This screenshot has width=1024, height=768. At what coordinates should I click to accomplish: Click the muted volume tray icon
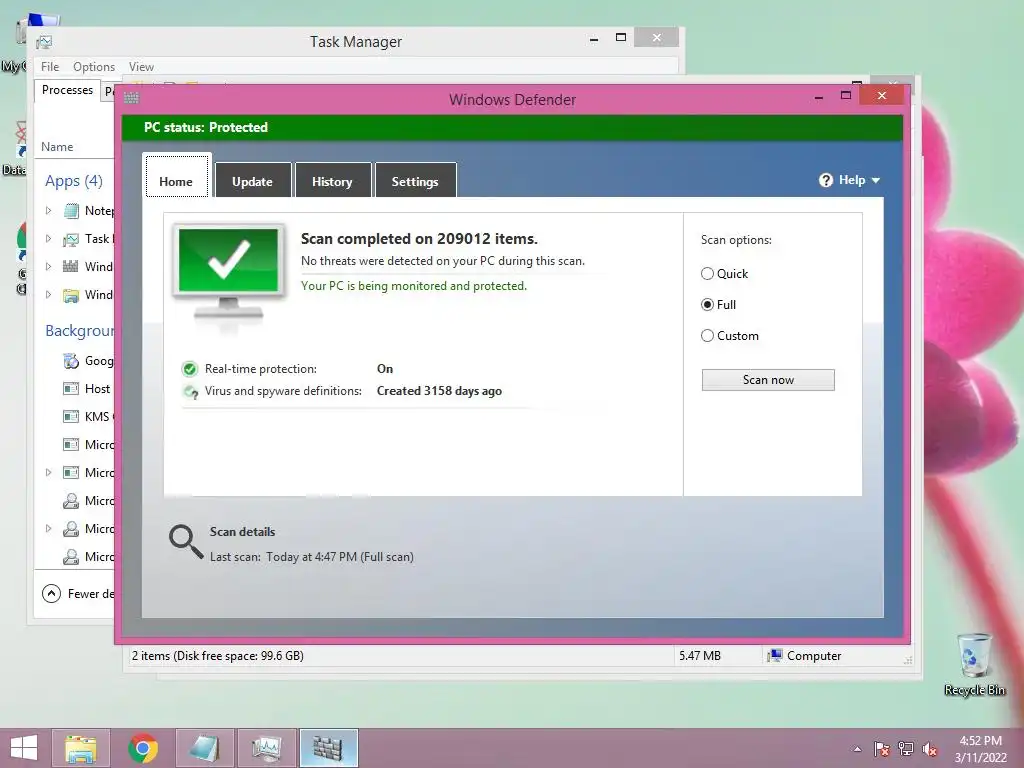pyautogui.click(x=930, y=749)
